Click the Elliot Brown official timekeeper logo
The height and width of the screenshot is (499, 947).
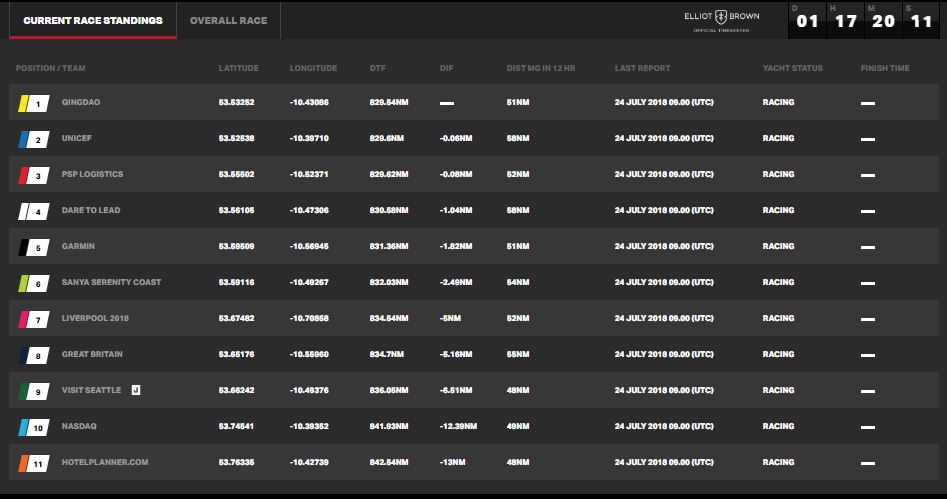coord(722,21)
